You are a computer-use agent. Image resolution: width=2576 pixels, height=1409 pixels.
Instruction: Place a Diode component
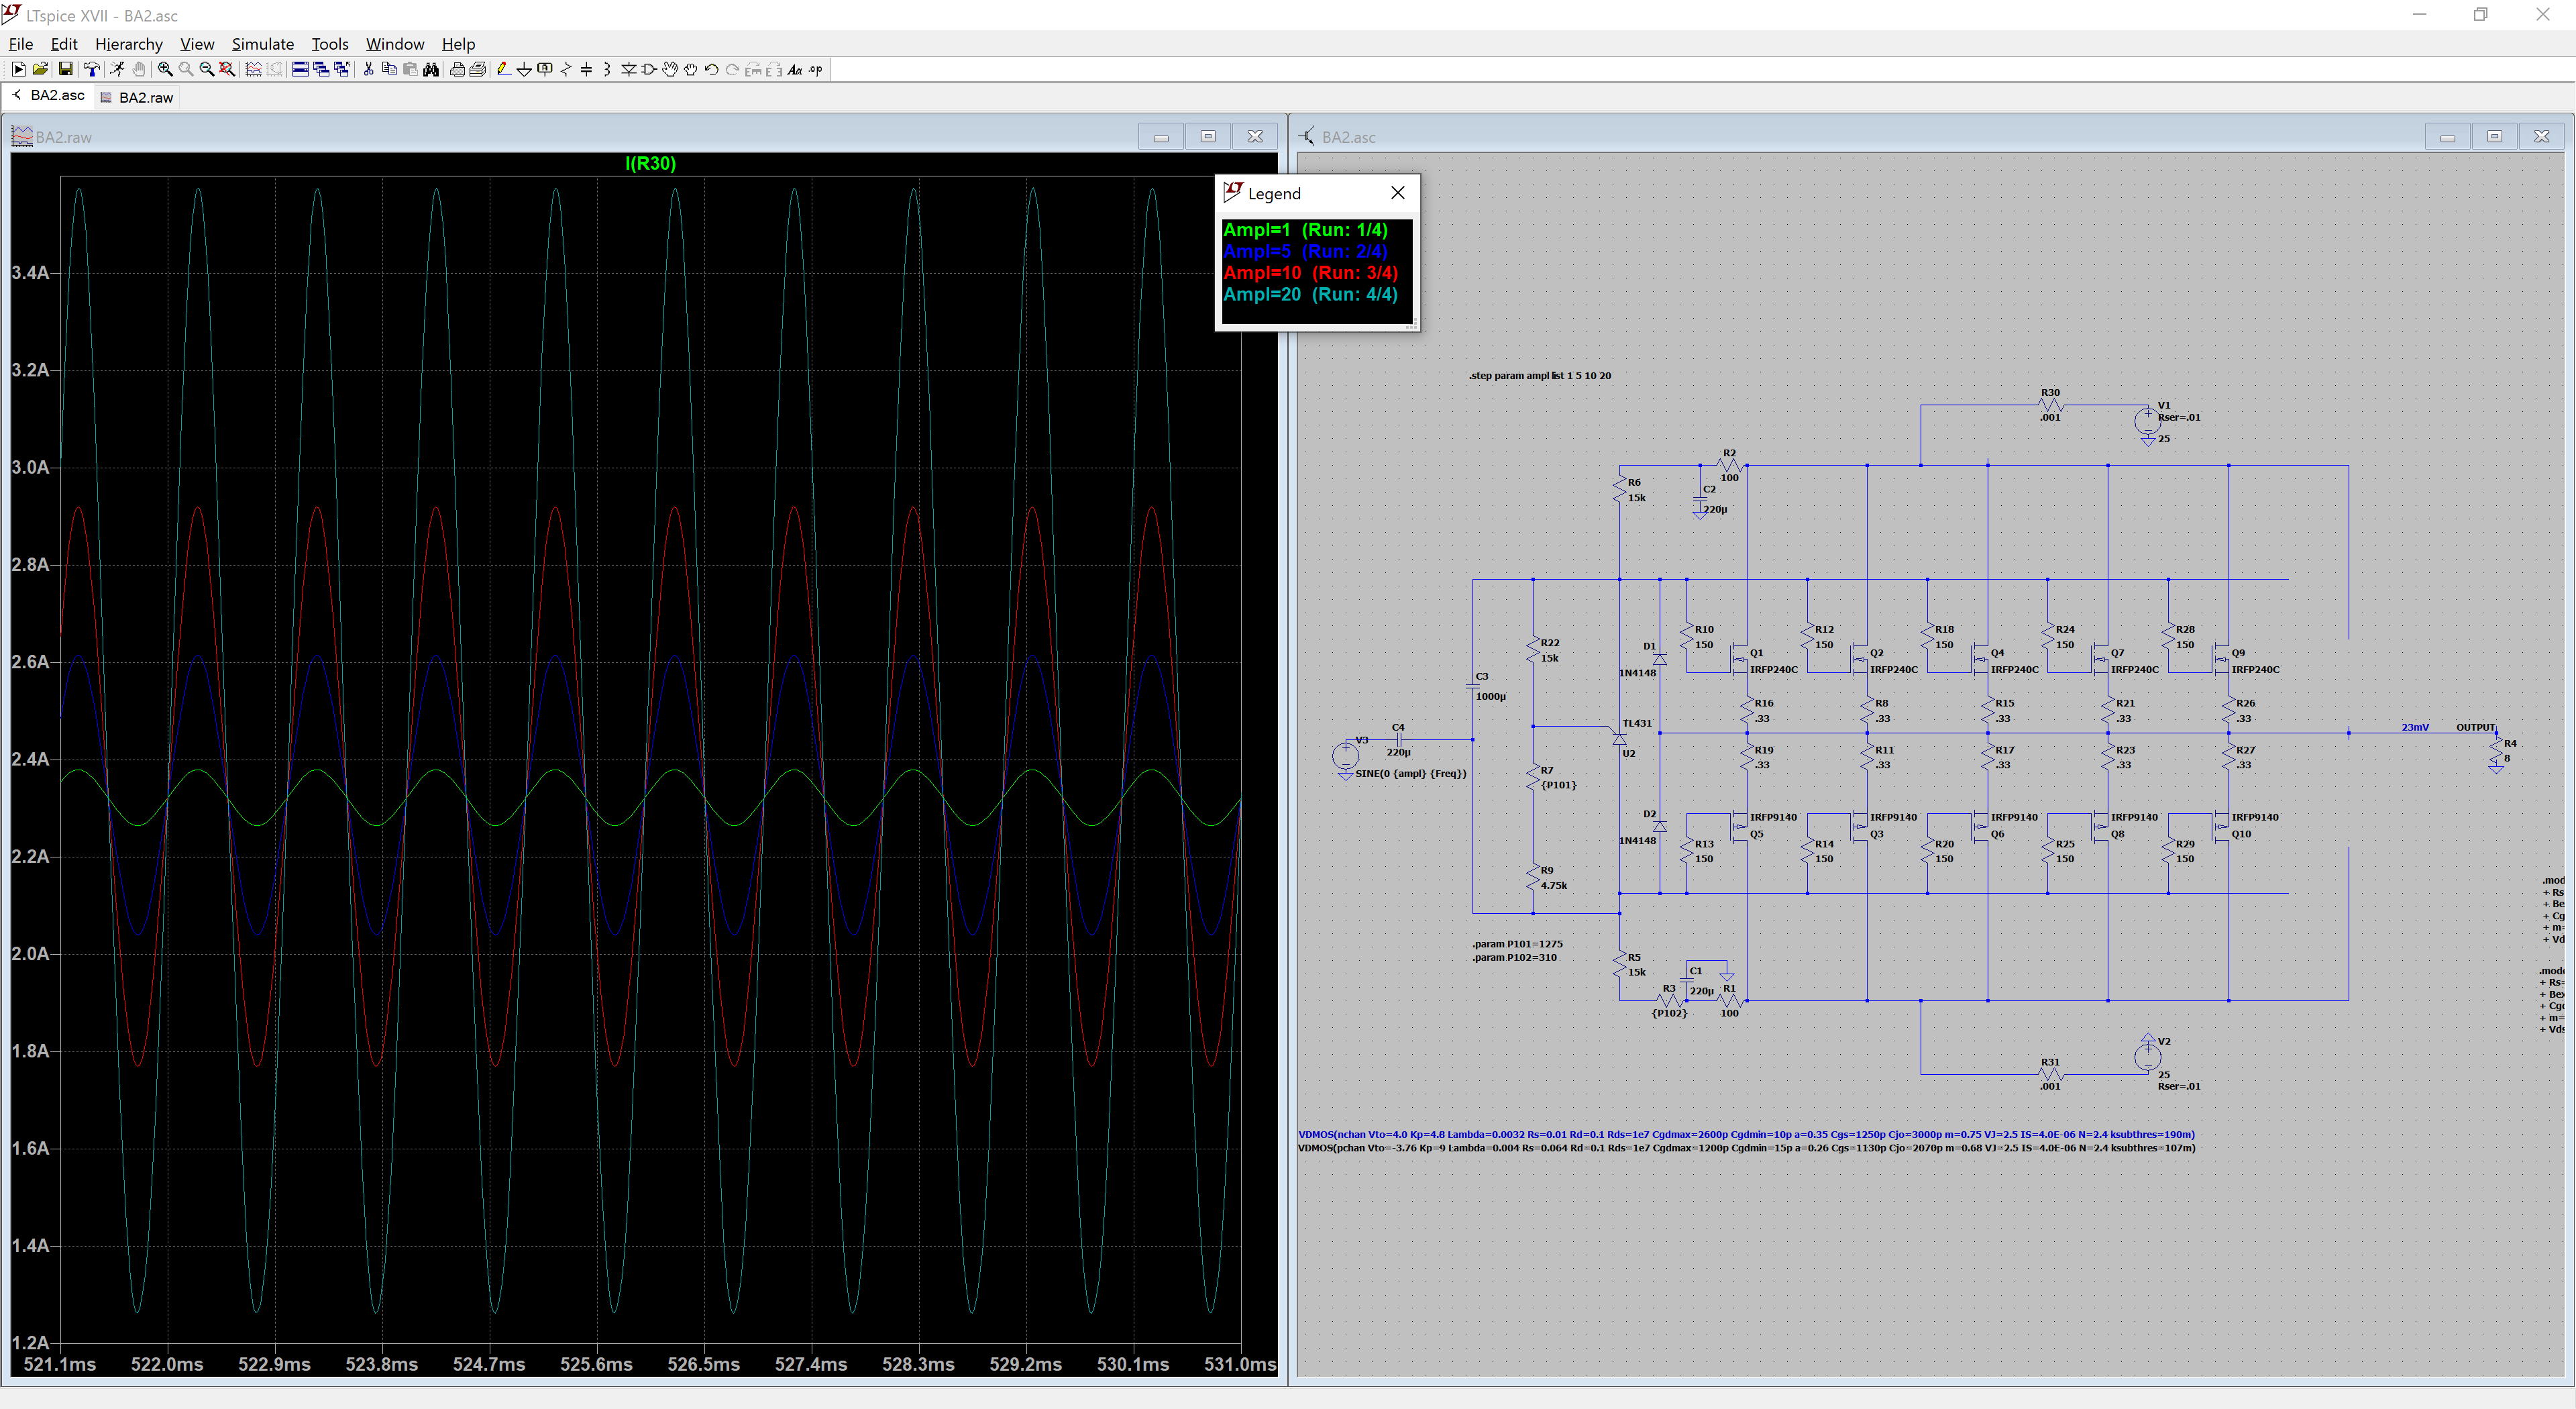[x=629, y=69]
